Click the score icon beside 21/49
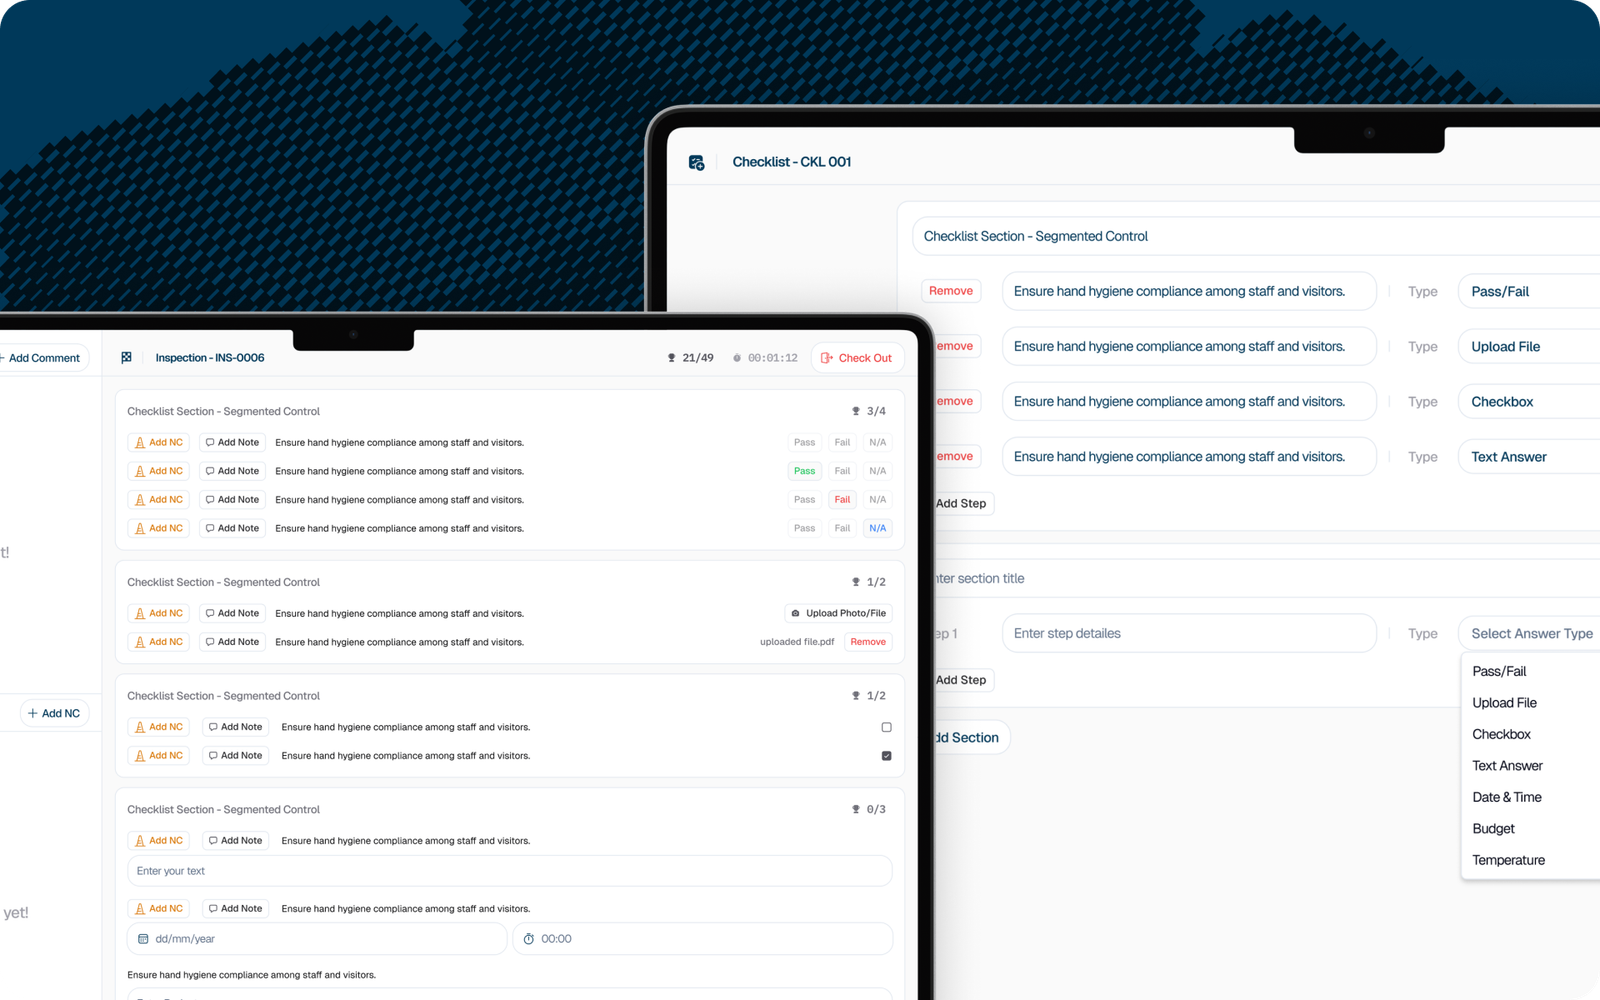Screen dimensions: 1600x1000 pos(672,358)
